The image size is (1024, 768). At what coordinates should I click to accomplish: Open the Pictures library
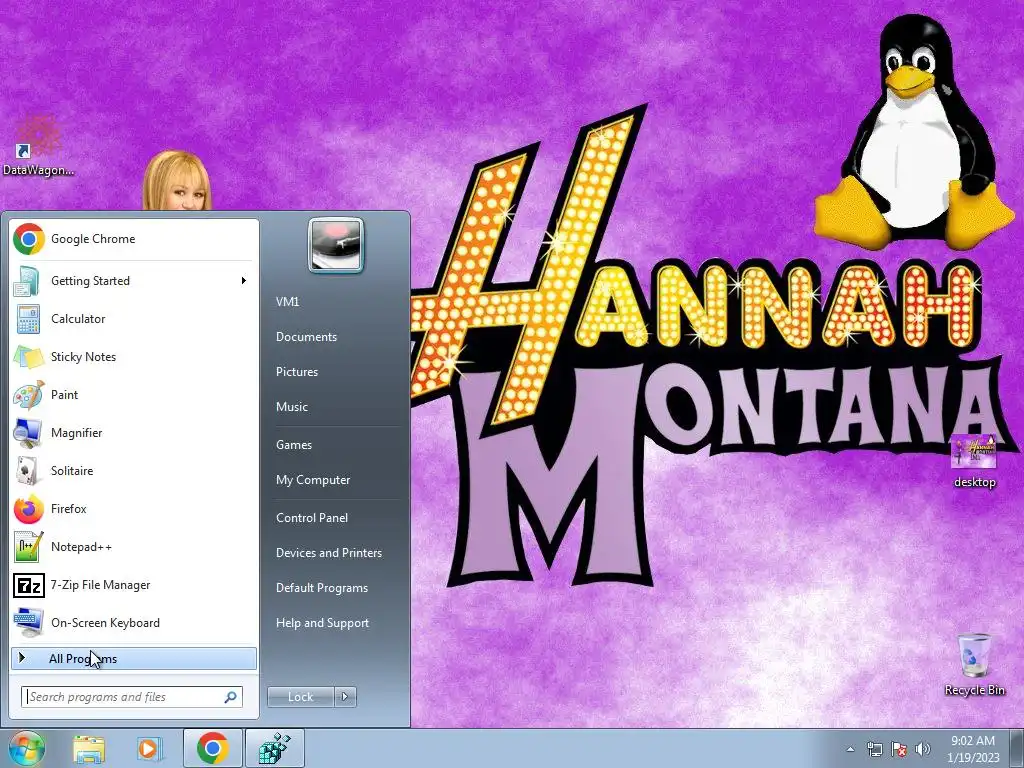click(297, 372)
